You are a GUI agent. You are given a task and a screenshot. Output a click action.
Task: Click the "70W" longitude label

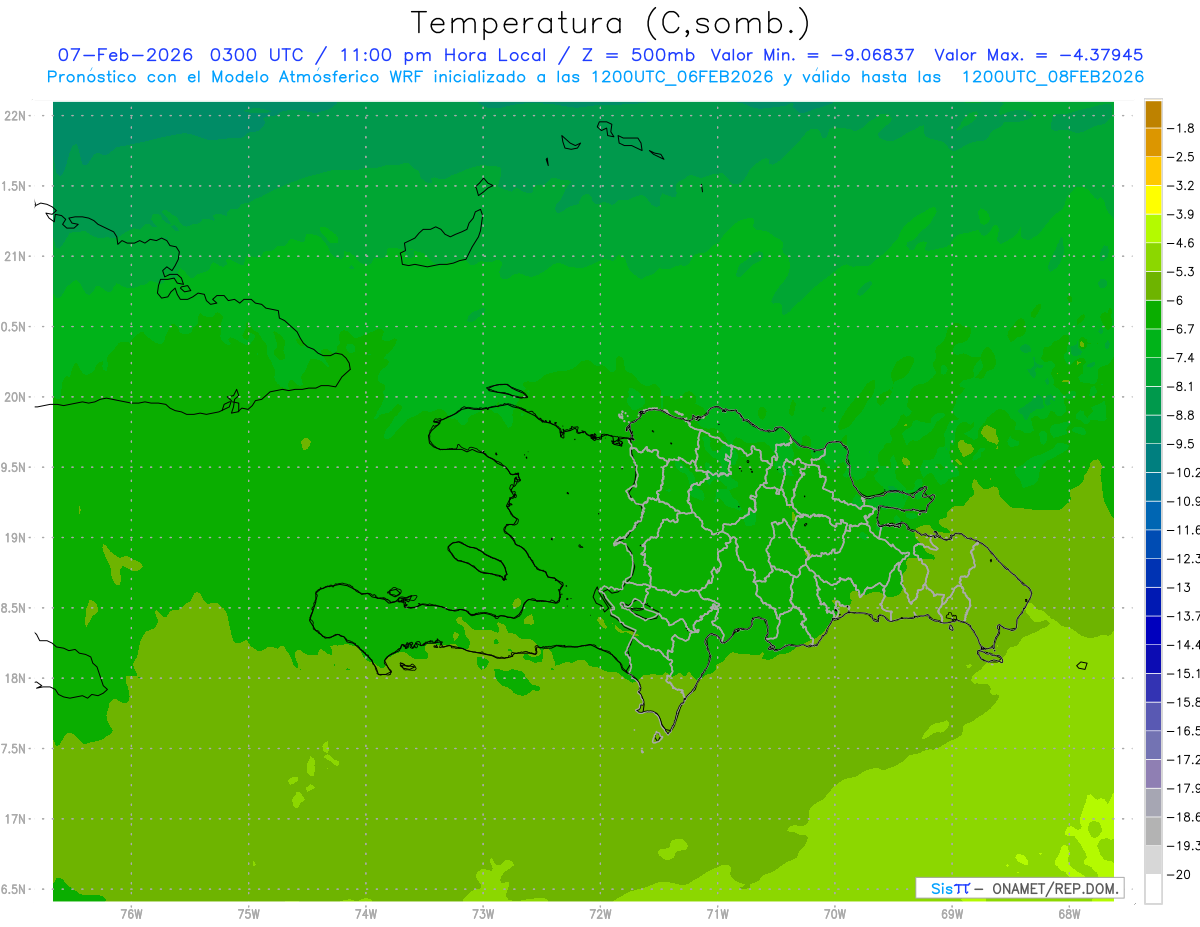(835, 914)
